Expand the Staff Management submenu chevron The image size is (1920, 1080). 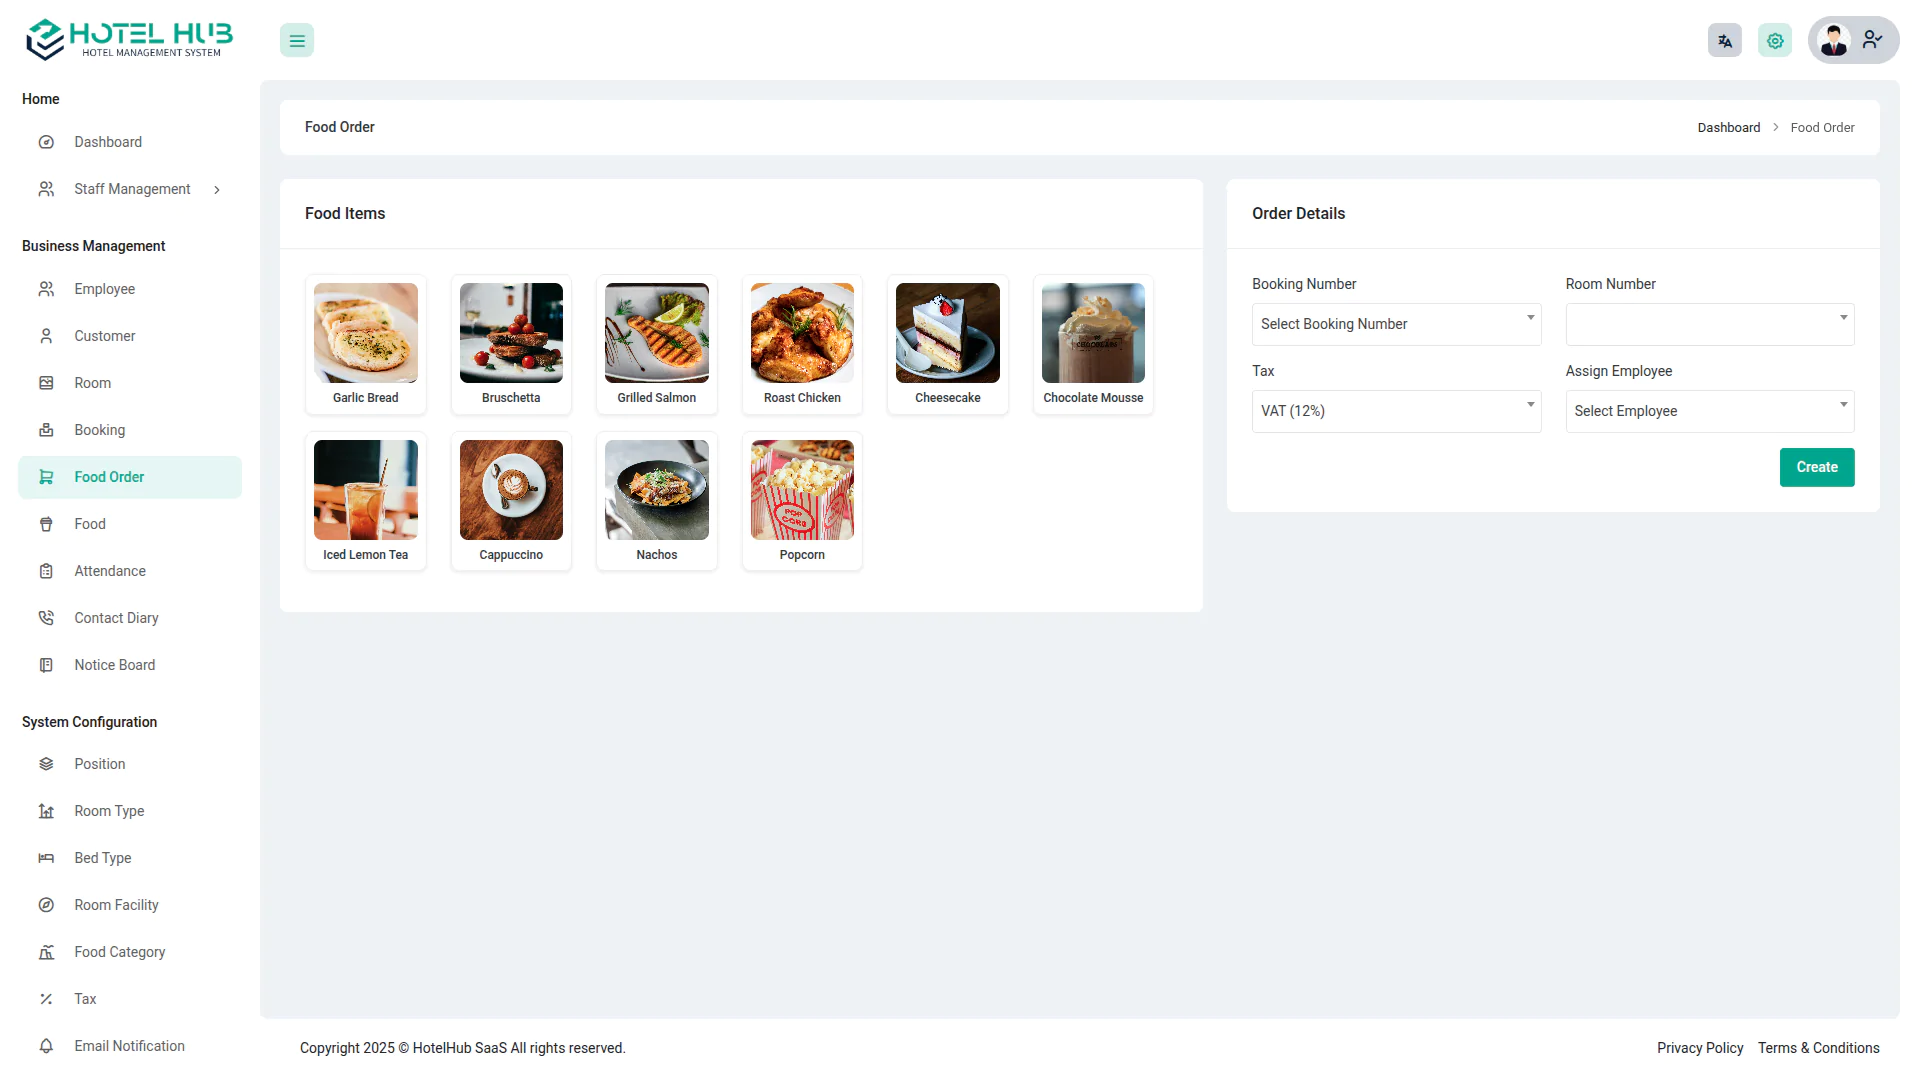tap(217, 190)
